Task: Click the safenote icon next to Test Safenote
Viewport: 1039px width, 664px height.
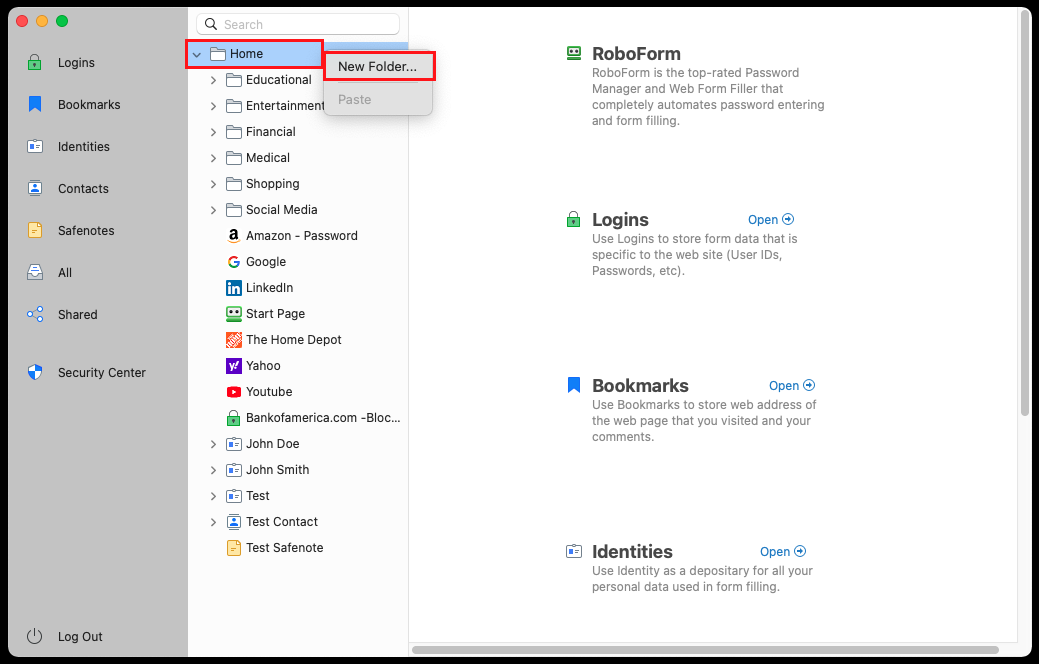Action: tap(233, 547)
